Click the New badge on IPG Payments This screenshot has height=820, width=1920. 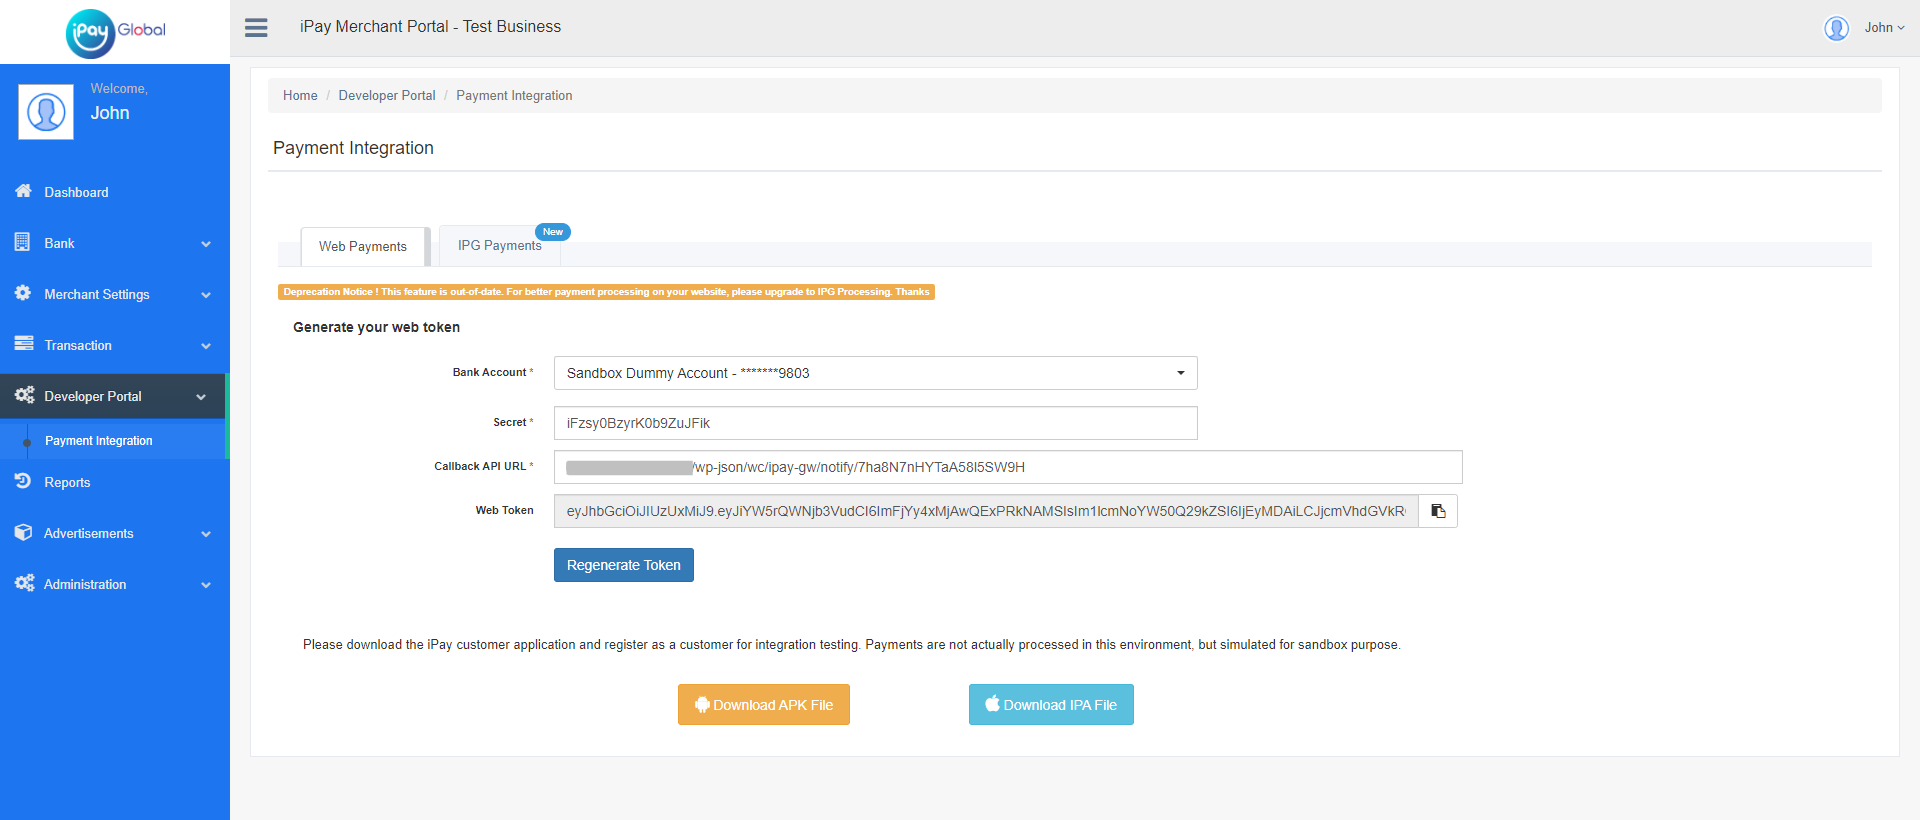point(553,232)
